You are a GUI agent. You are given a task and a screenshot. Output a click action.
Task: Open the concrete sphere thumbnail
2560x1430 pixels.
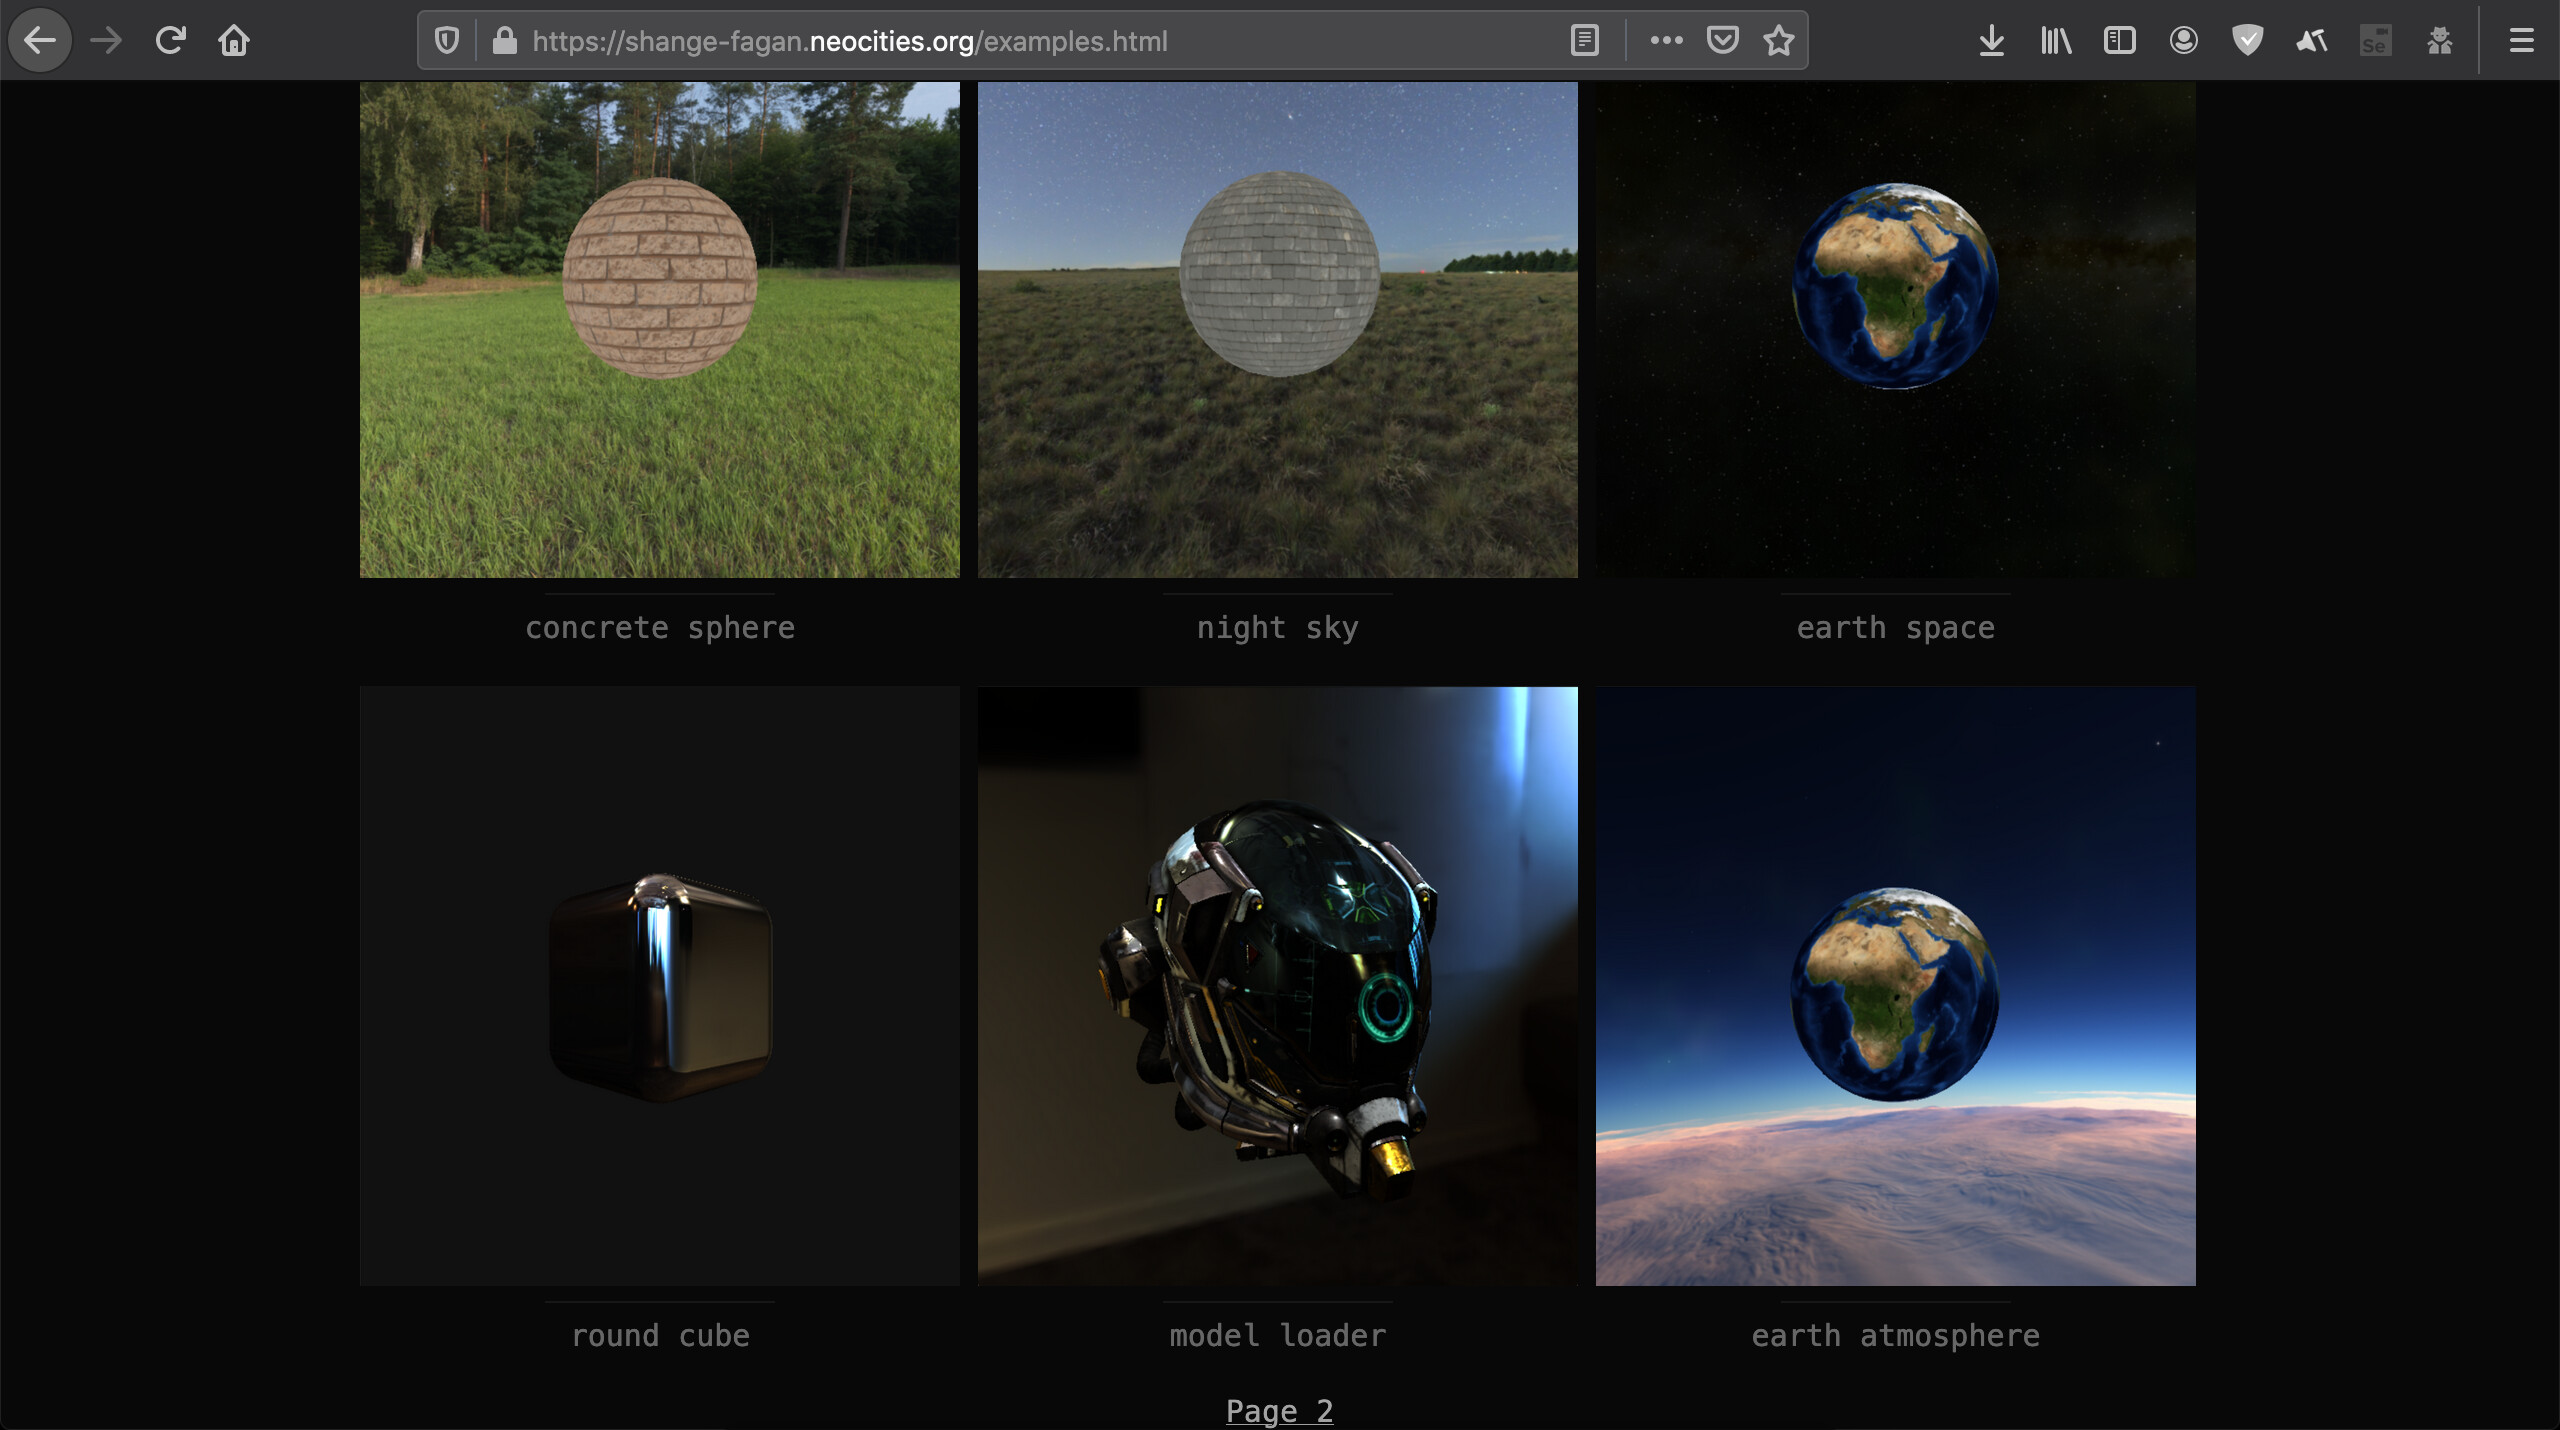click(x=660, y=330)
